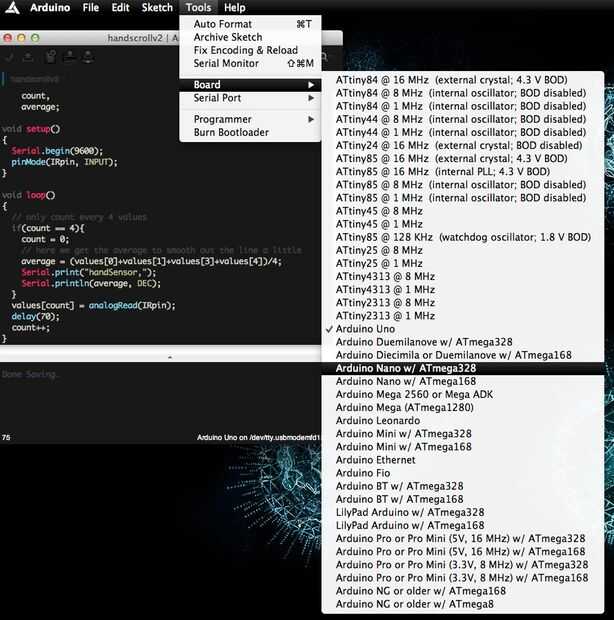Choose the Arduino Ethernet board
This screenshot has width=614, height=620.
pos(463,460)
